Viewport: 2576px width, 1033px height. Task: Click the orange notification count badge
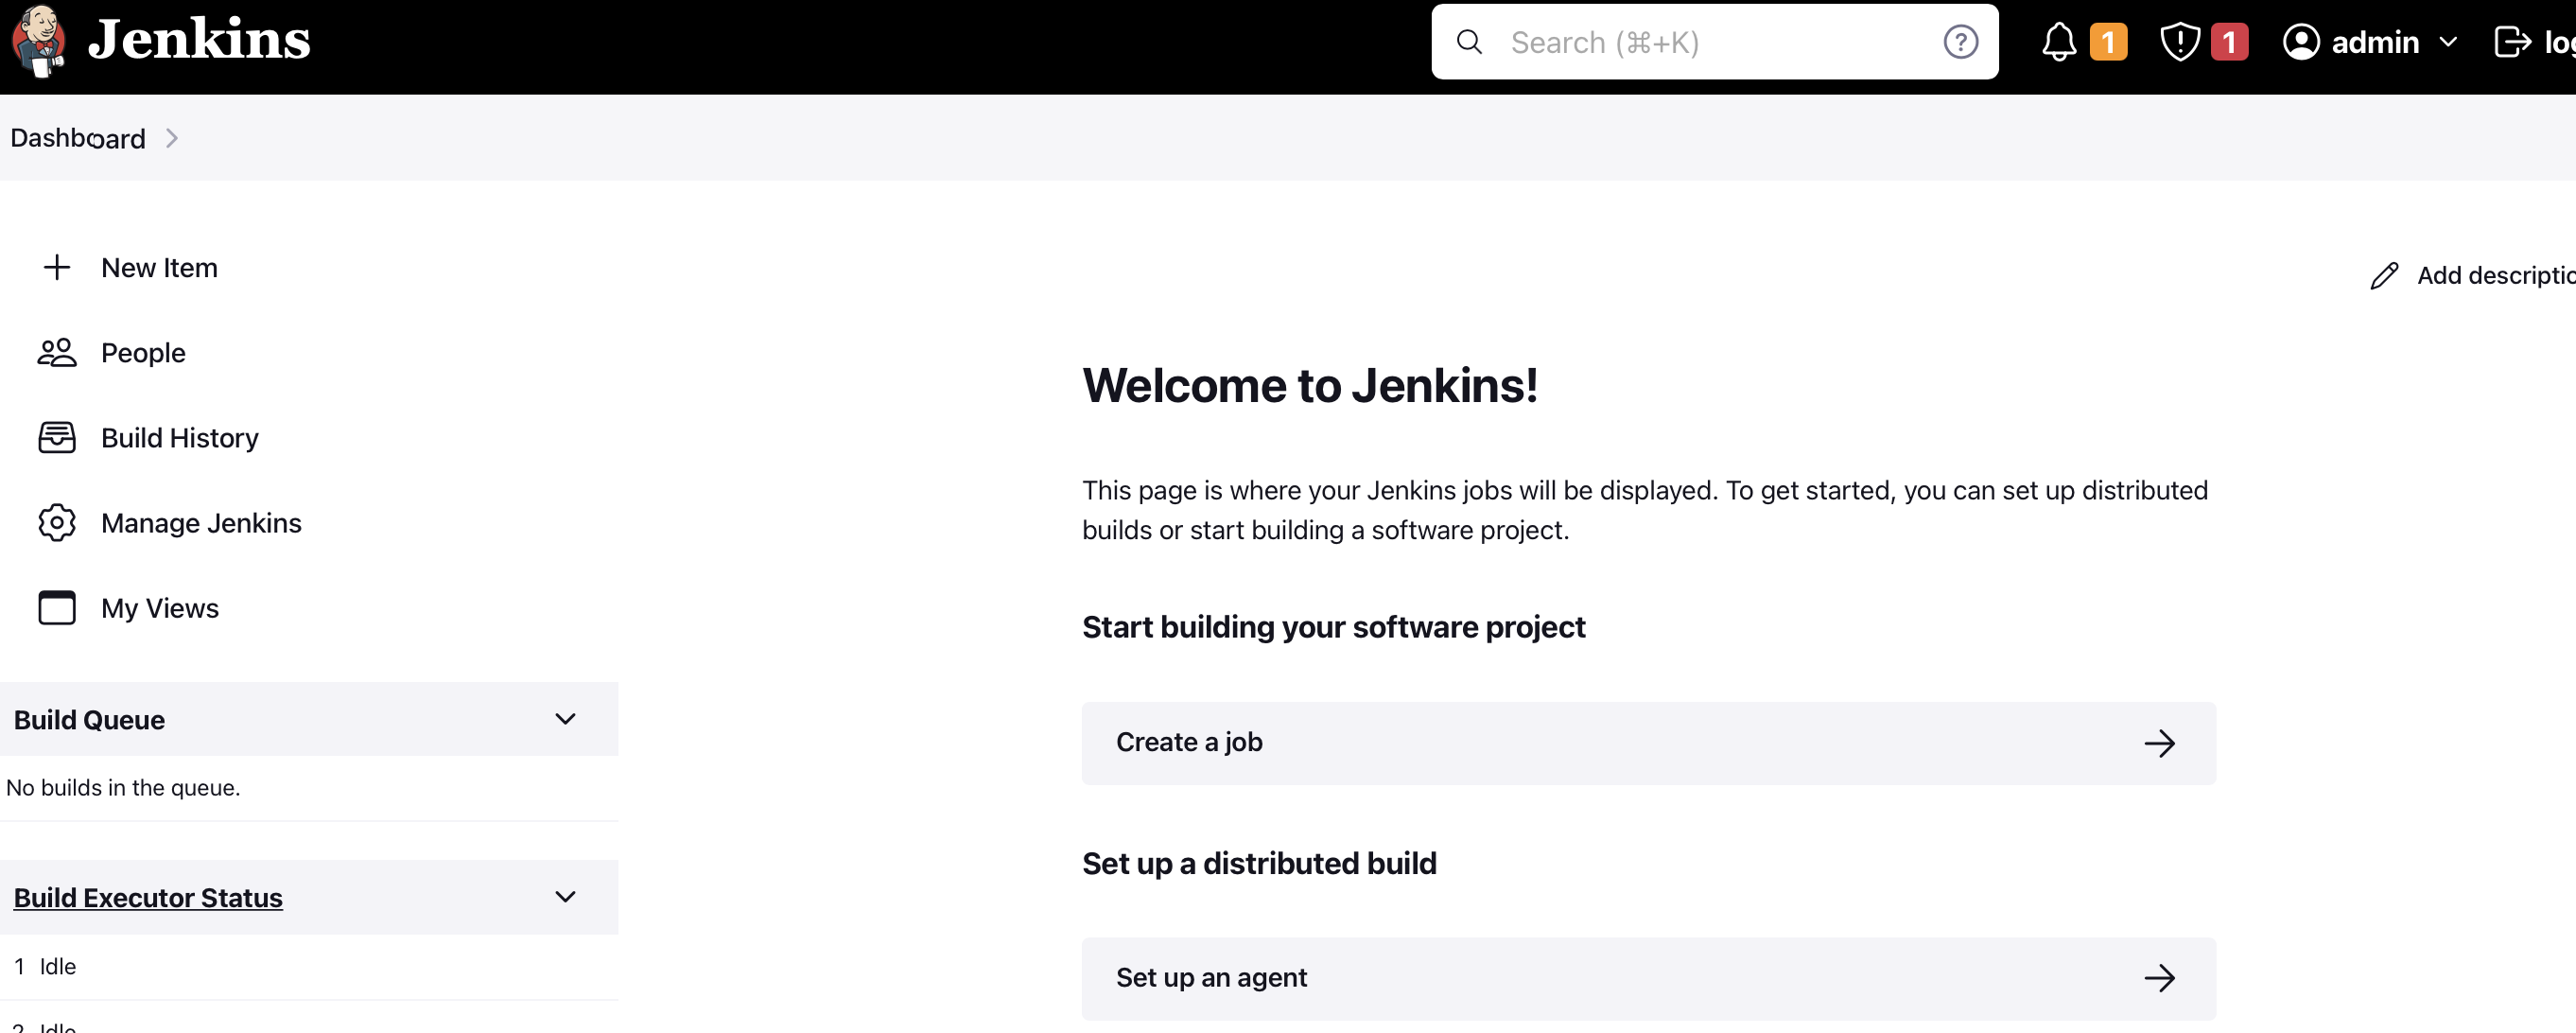point(2108,42)
